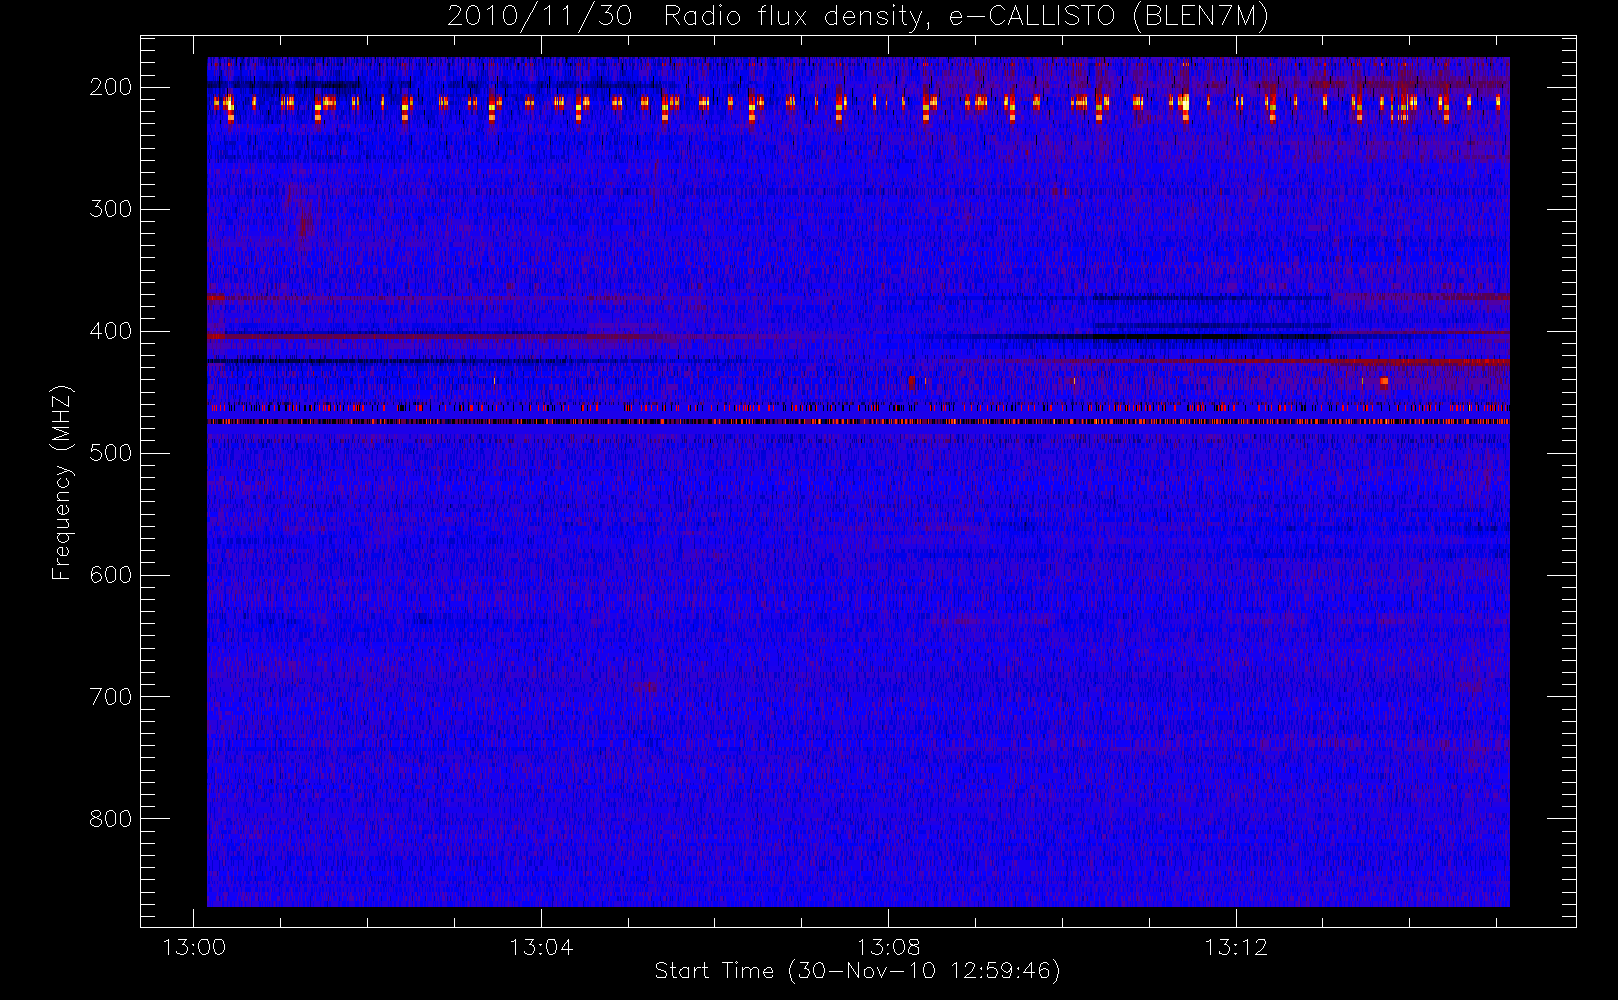Click the 700 frequency tick label
Screen dimensions: 1618x1000
point(111,697)
